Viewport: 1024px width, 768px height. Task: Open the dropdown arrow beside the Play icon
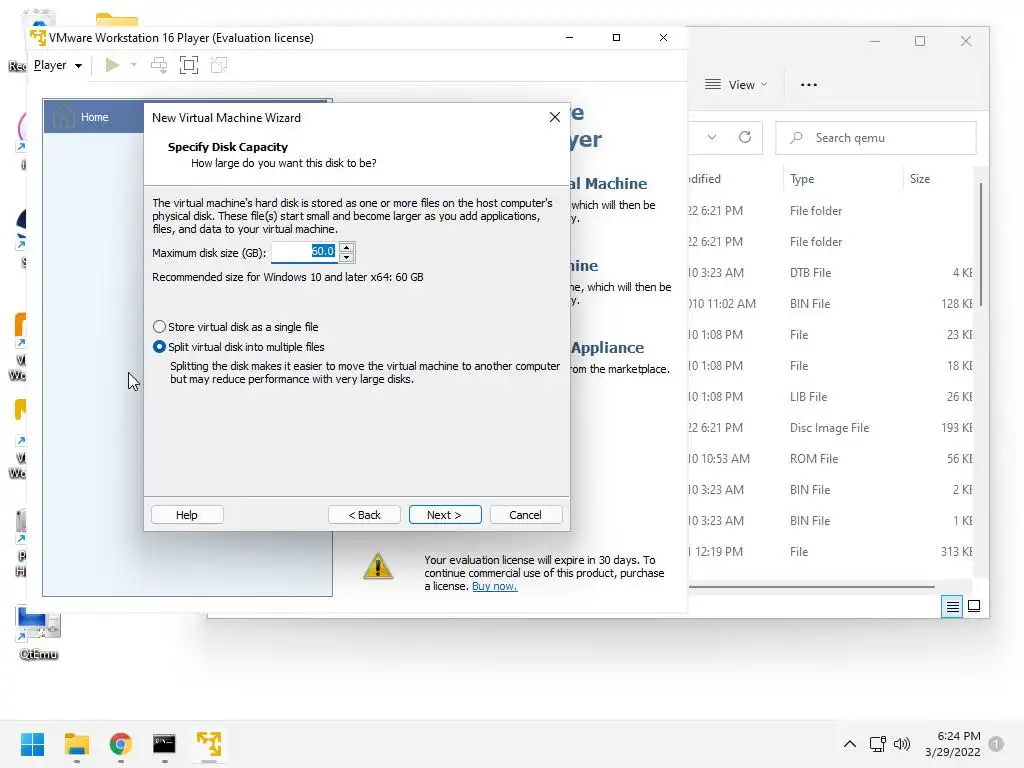tap(133, 65)
